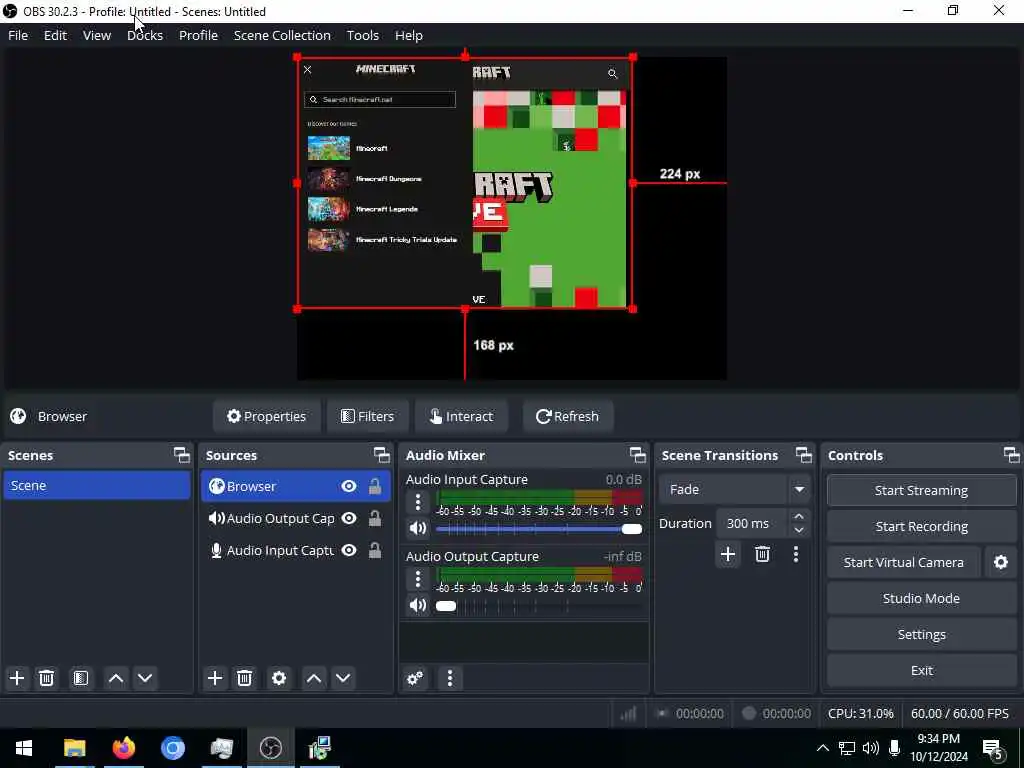Open the Docks menu

[x=145, y=35]
